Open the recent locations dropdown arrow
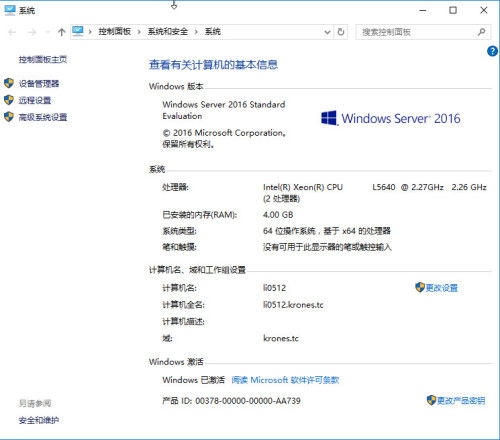 click(48, 32)
